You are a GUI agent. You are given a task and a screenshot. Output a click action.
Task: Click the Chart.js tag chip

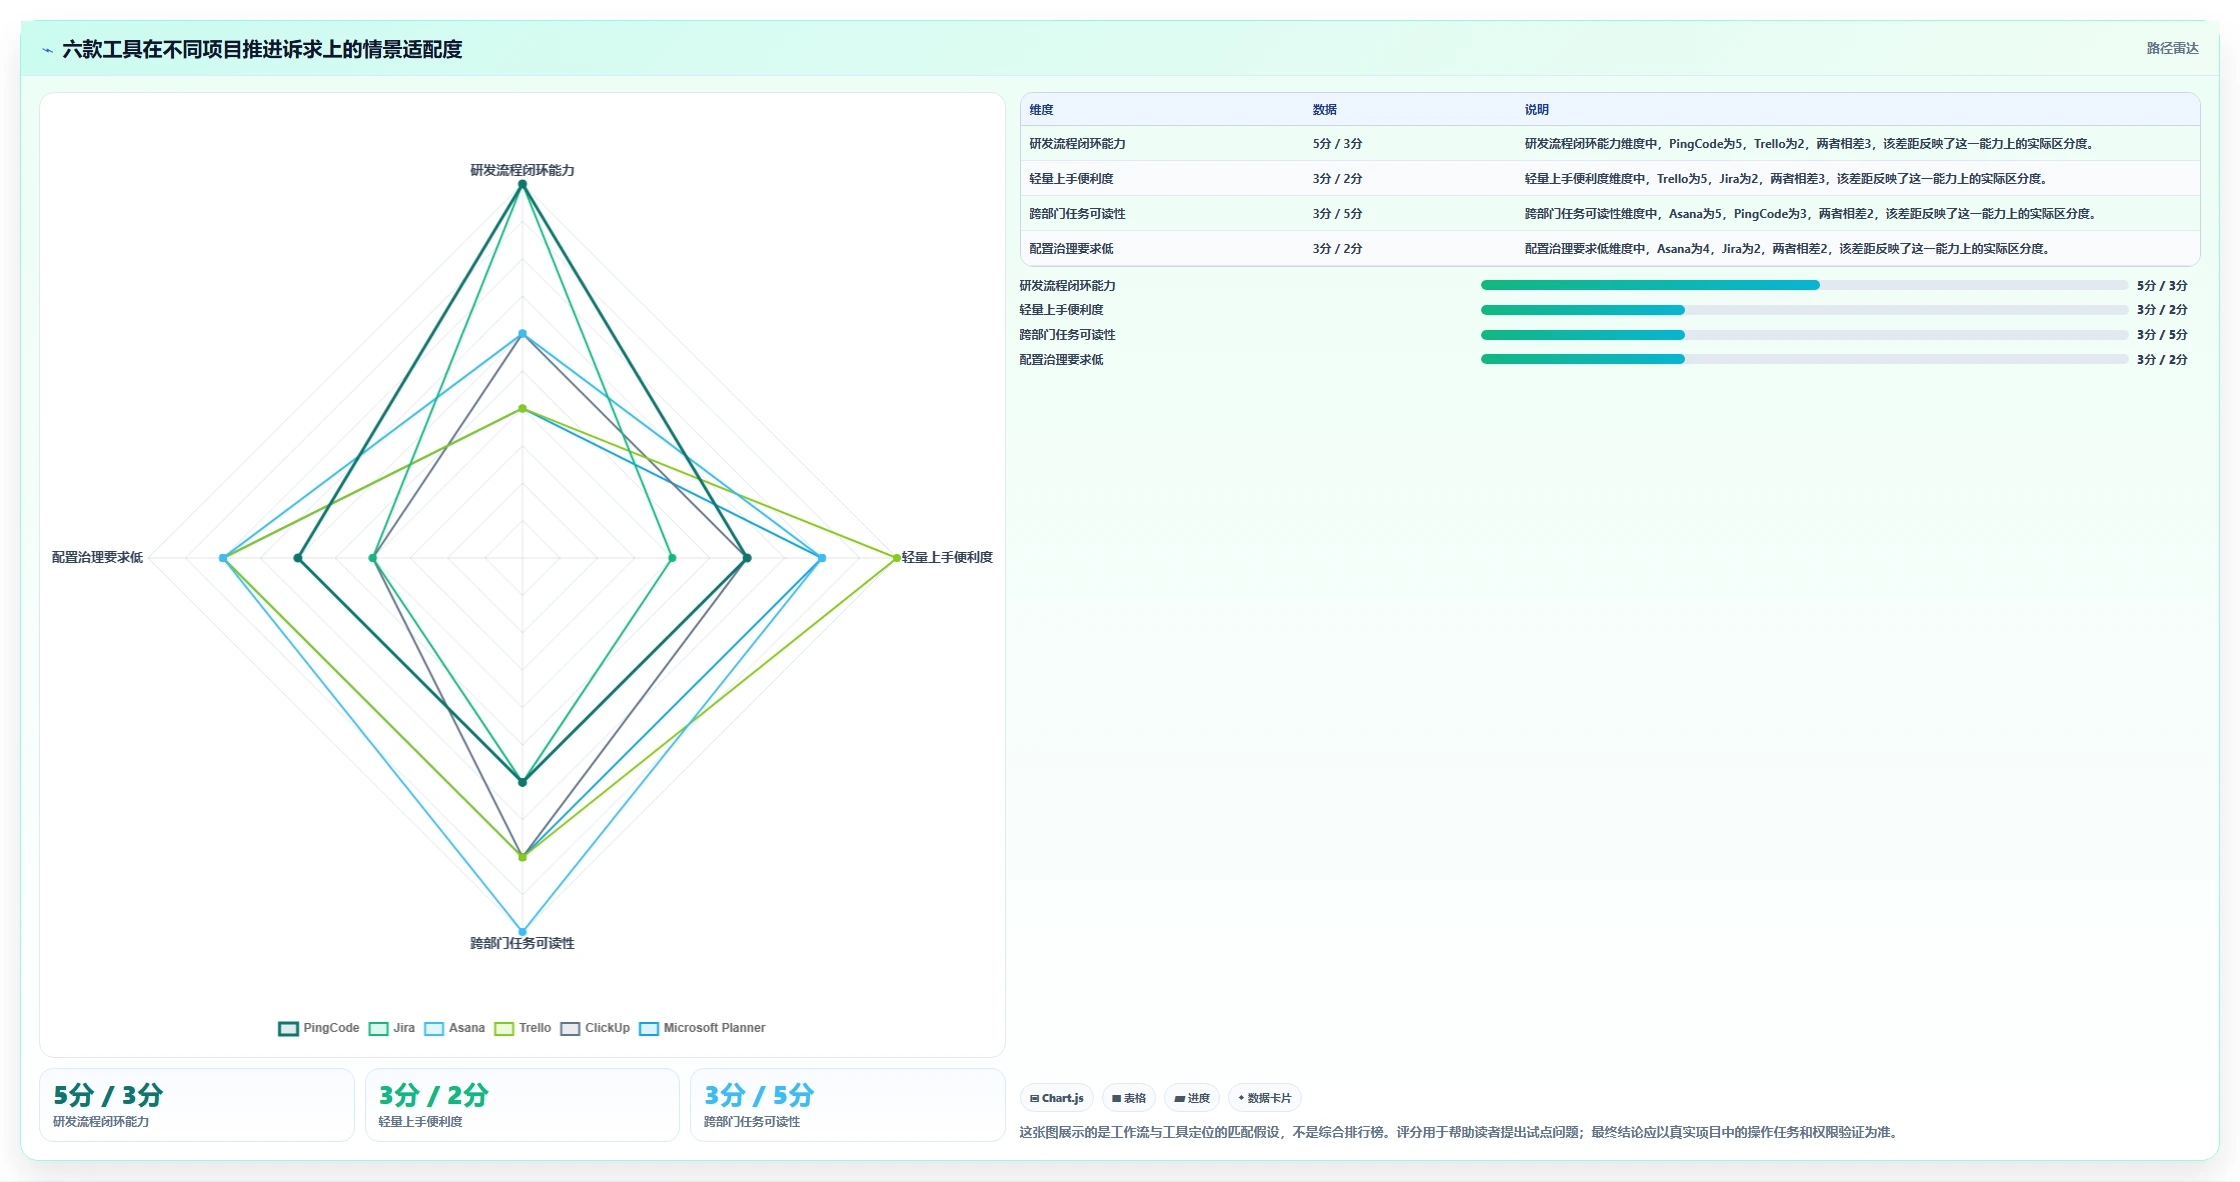click(1057, 1098)
